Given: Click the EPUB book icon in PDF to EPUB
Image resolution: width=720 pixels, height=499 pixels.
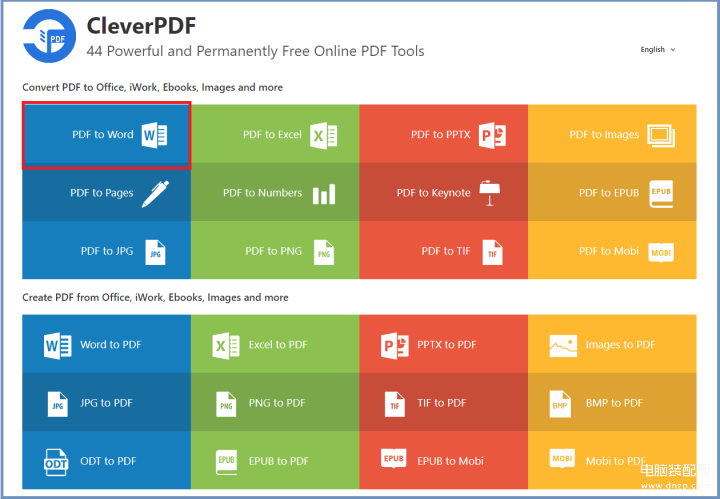Looking at the screenshot, I should tap(662, 194).
